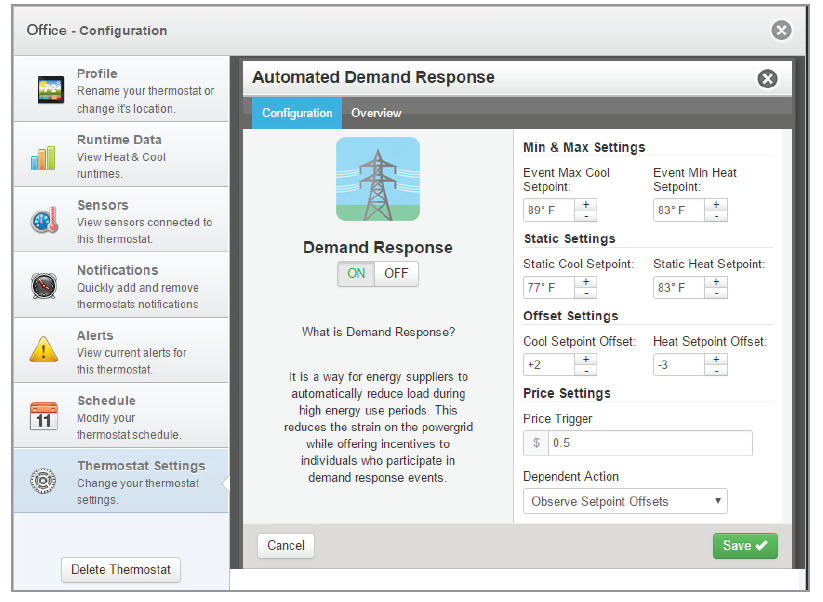Click the 'Automated Demand Response' title
The image size is (823, 602).
373,77
